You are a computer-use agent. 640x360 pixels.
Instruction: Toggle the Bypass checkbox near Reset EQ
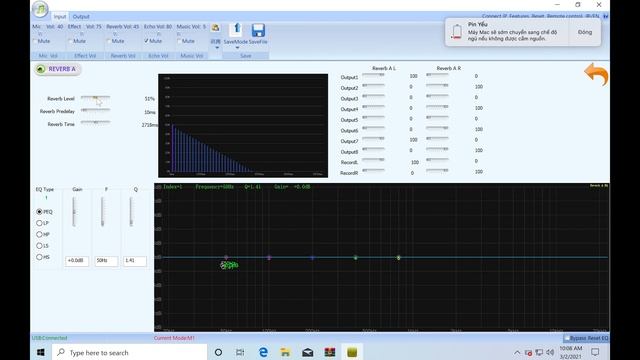tap(567, 338)
